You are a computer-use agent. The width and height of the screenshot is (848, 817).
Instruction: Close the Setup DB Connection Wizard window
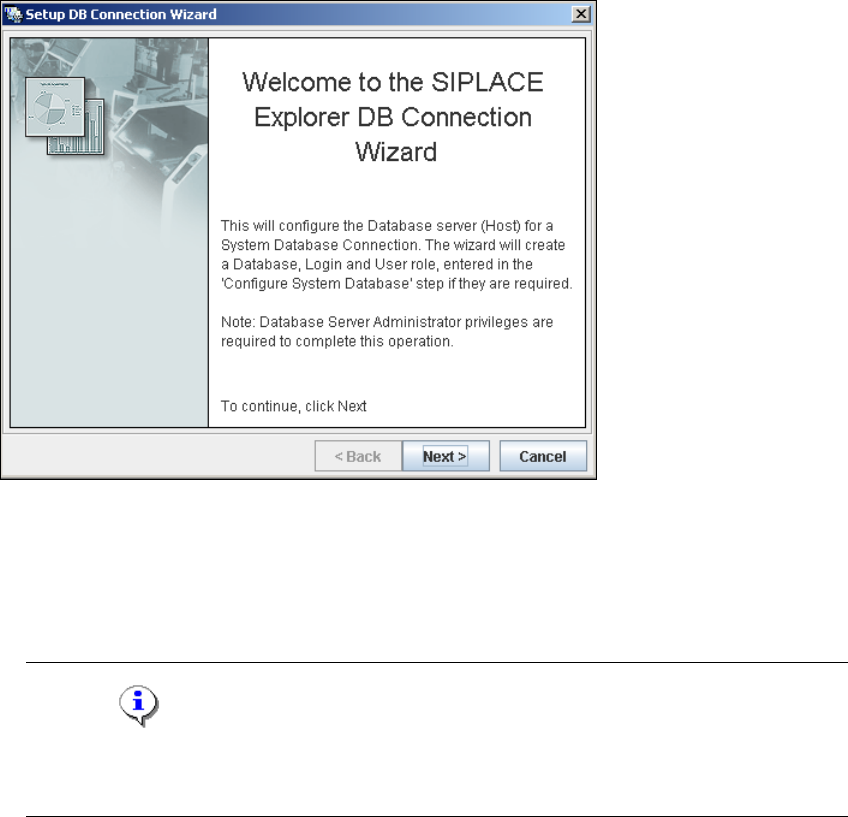tap(581, 14)
